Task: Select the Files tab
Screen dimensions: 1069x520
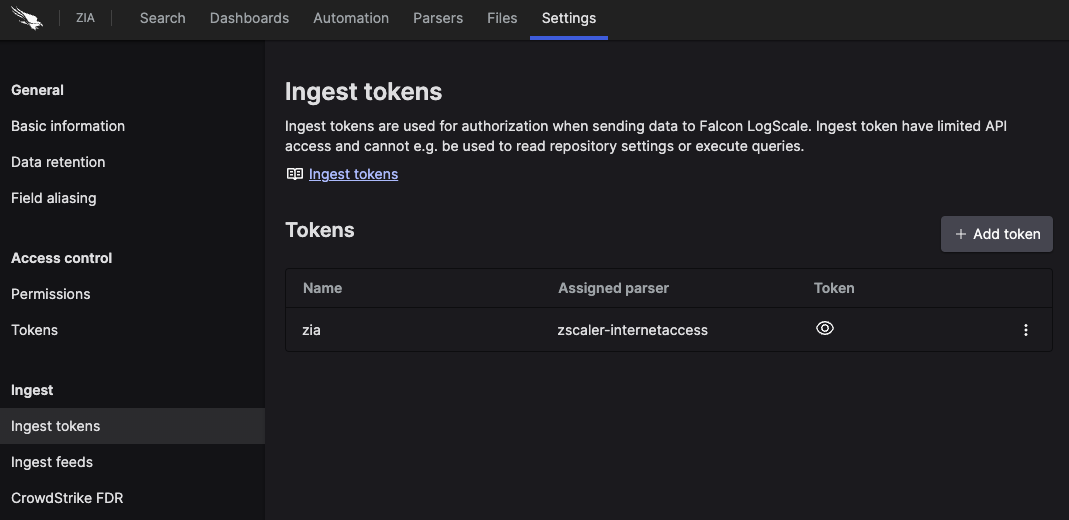Action: 502,18
